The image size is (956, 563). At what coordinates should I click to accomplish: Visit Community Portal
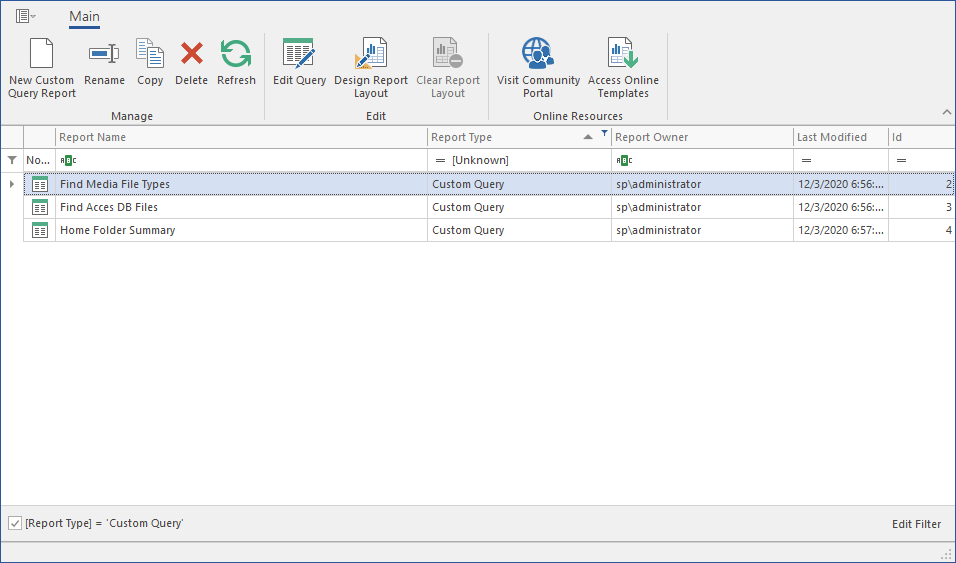538,54
